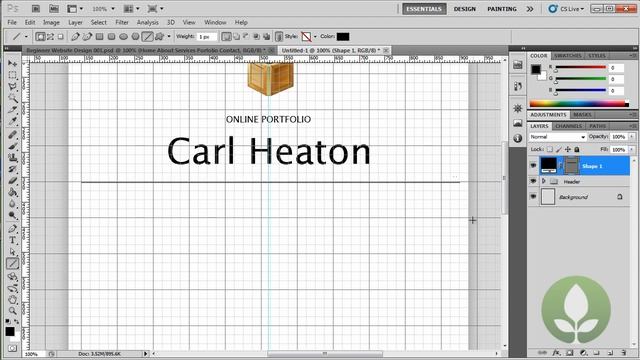The height and width of the screenshot is (360, 640).
Task: Show more workspaces via the double-arrow
Action: tap(530, 9)
